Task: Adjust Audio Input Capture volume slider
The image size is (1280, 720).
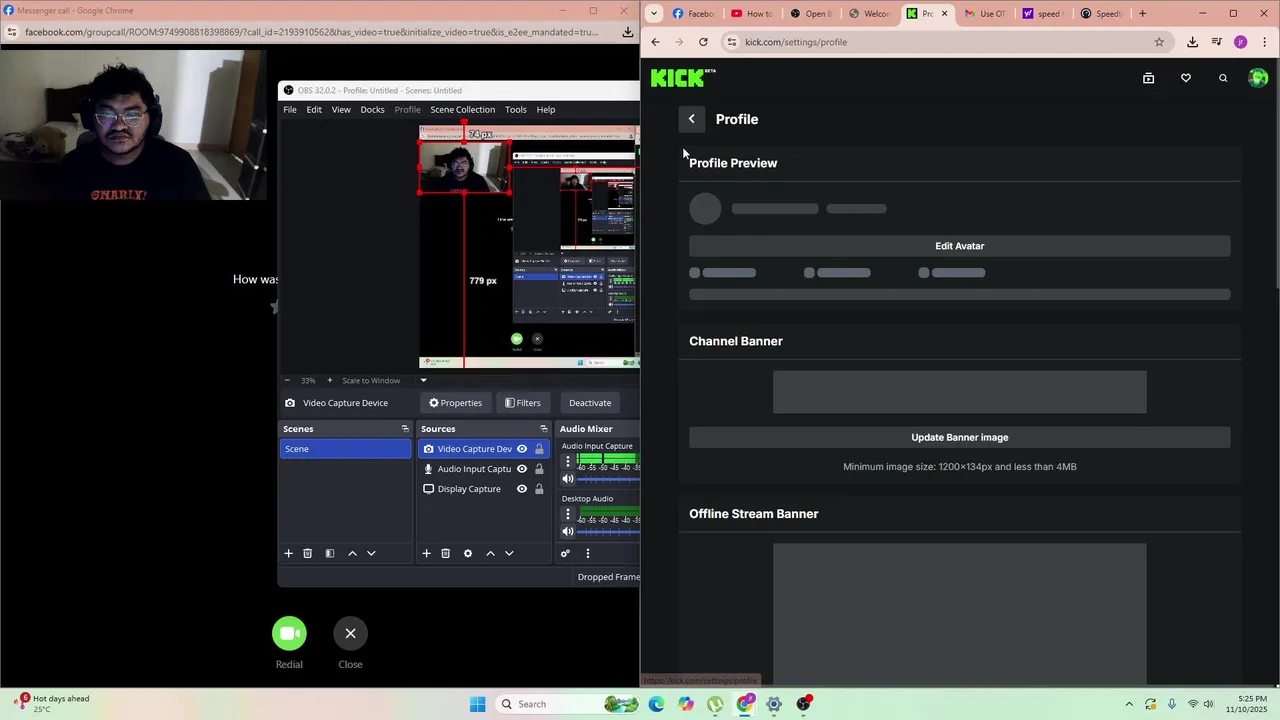Action: 608,479
